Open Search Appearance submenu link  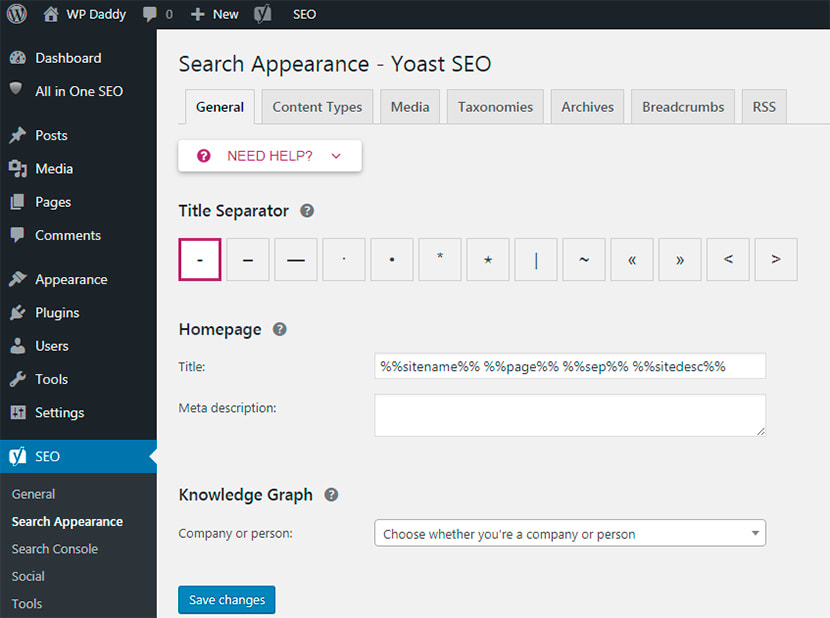point(67,522)
